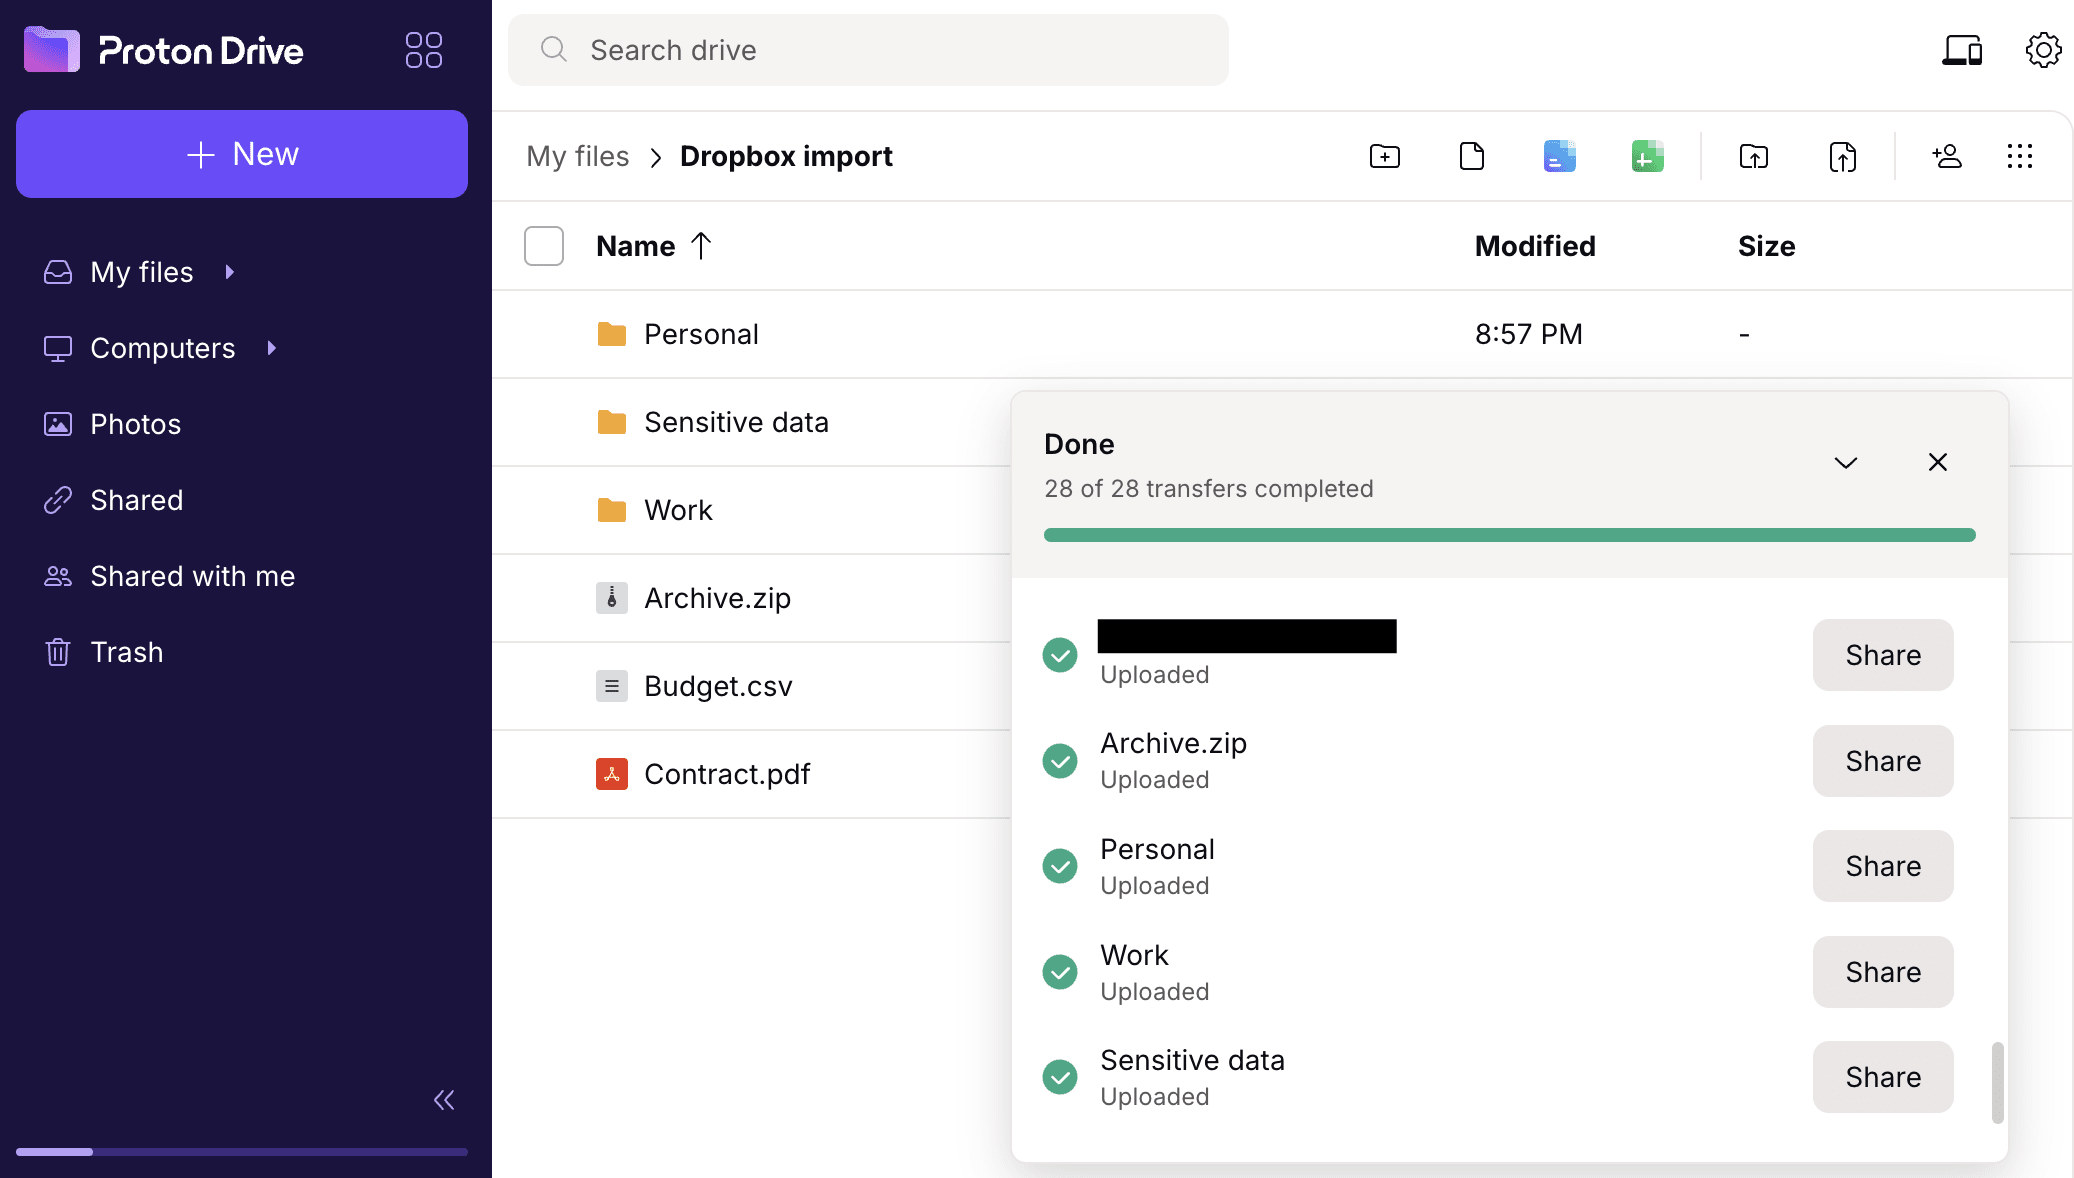Viewport: 2074px width, 1178px height.
Task: Upload a file to Drive
Action: [x=1843, y=156]
